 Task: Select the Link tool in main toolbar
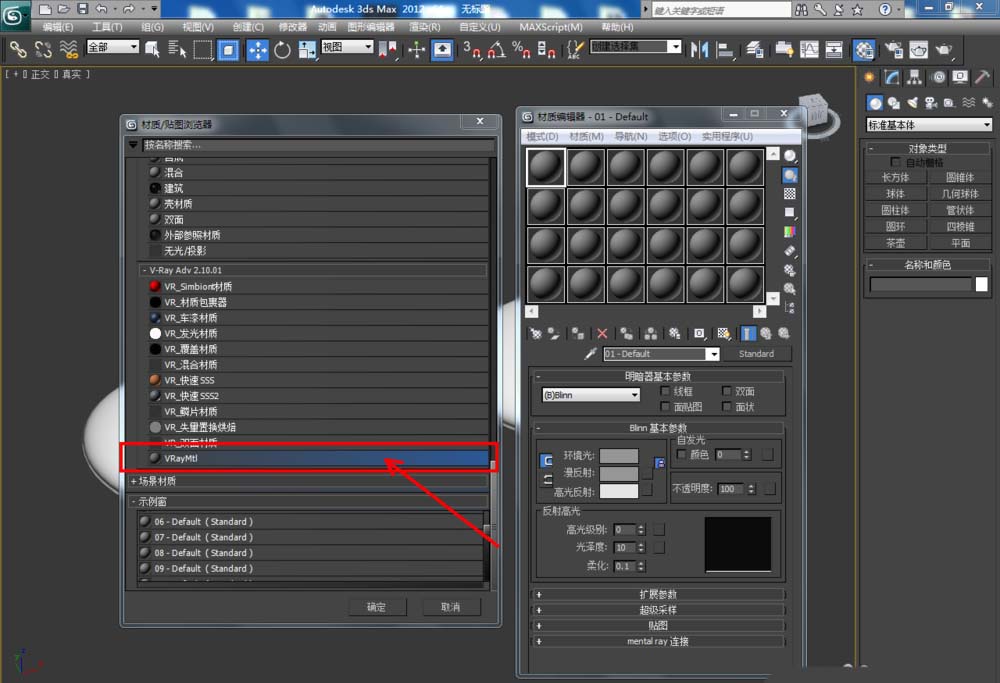18,50
